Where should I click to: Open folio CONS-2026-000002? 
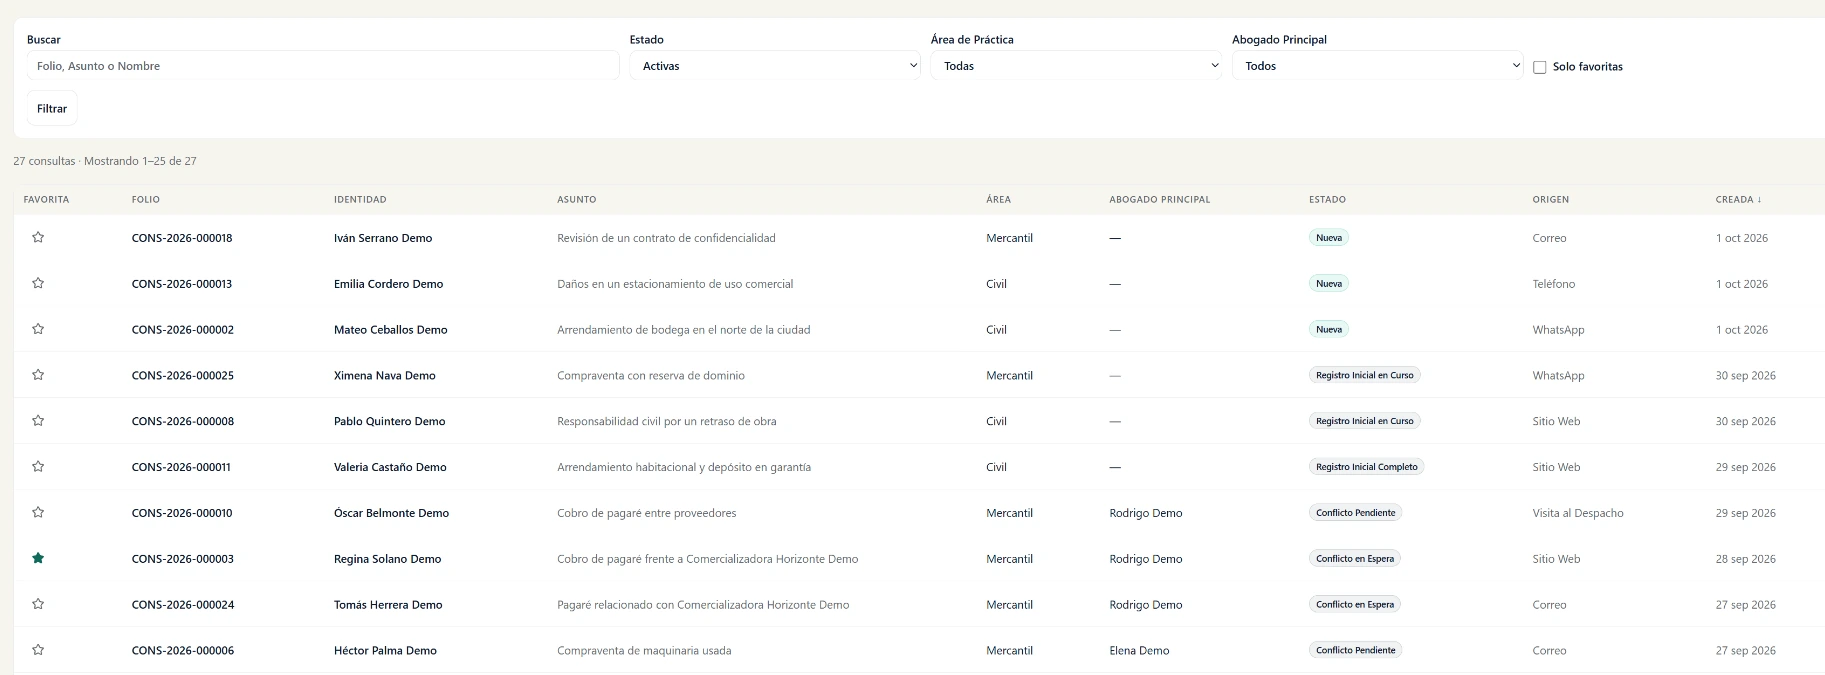[183, 330]
